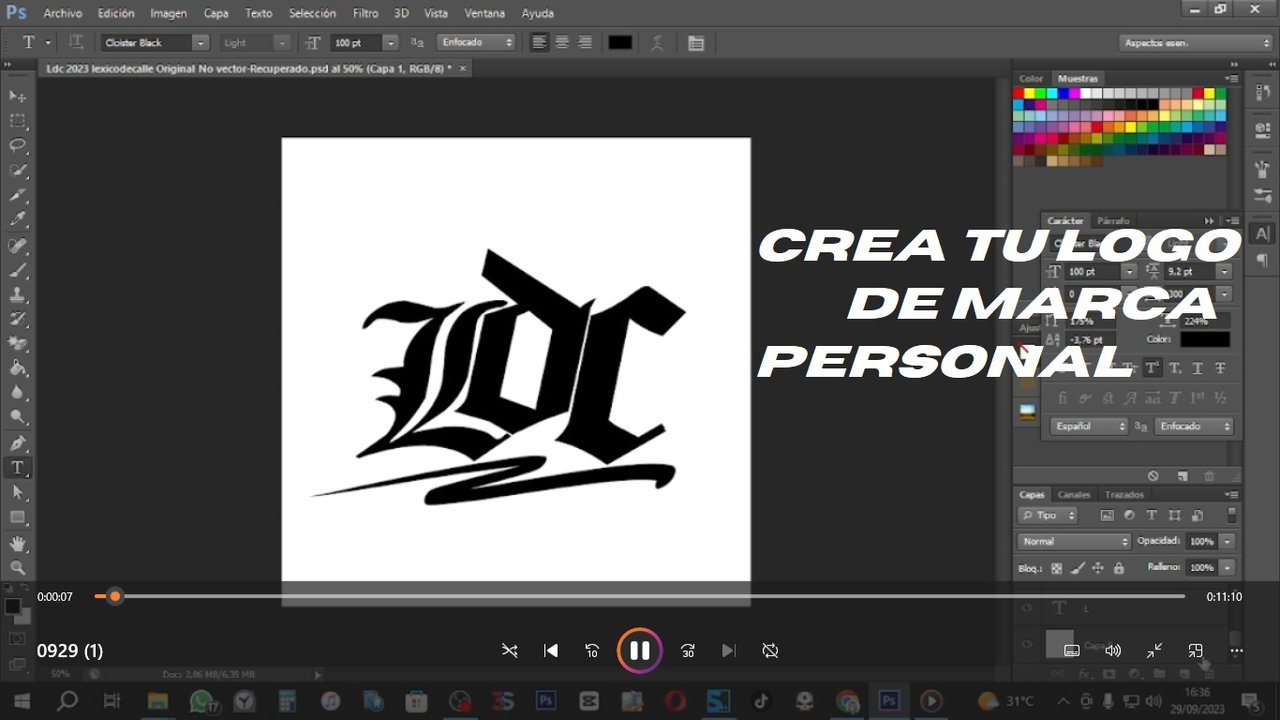This screenshot has height=720, width=1280.
Task: Select the Horizontal Type tool
Action: point(17,468)
